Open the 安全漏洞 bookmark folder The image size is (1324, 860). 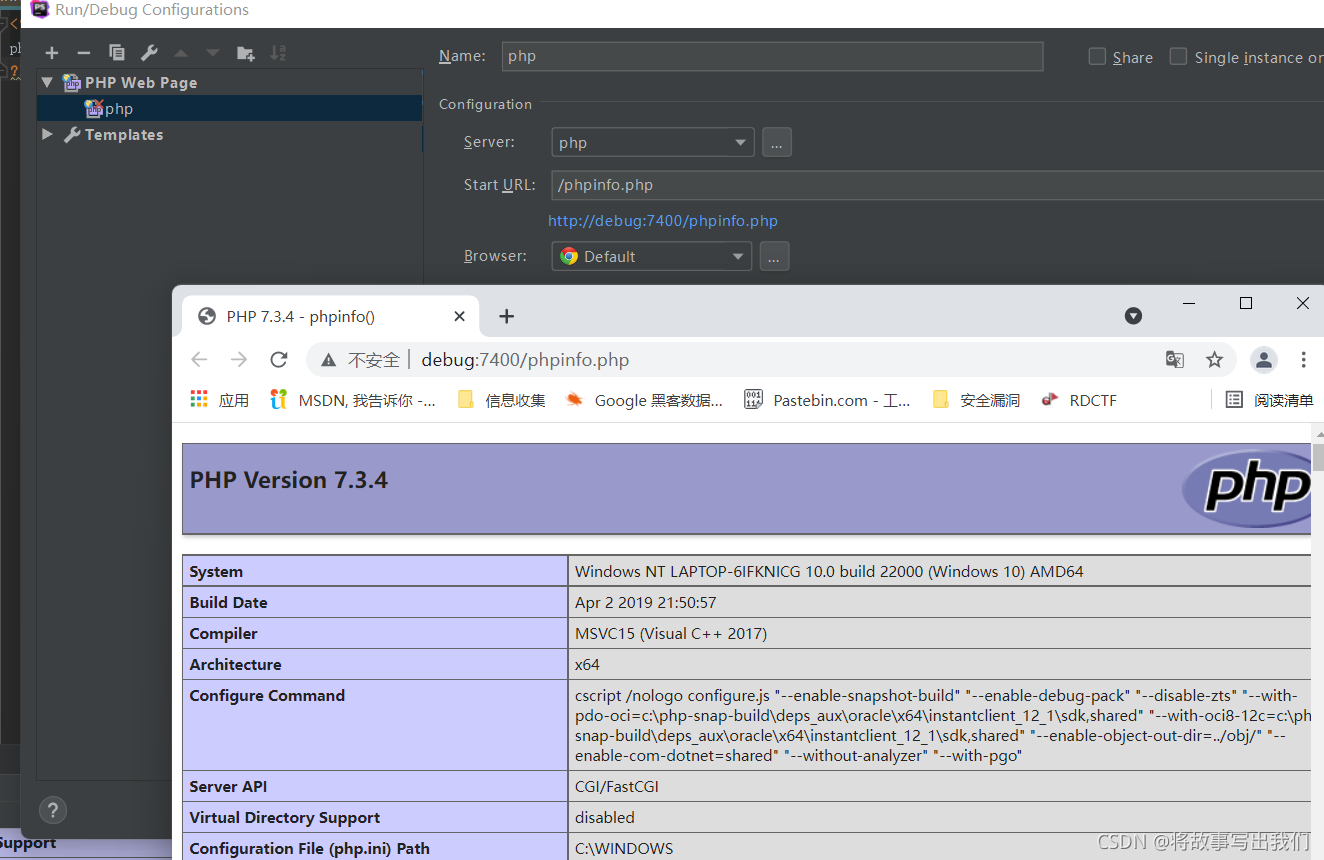point(976,400)
